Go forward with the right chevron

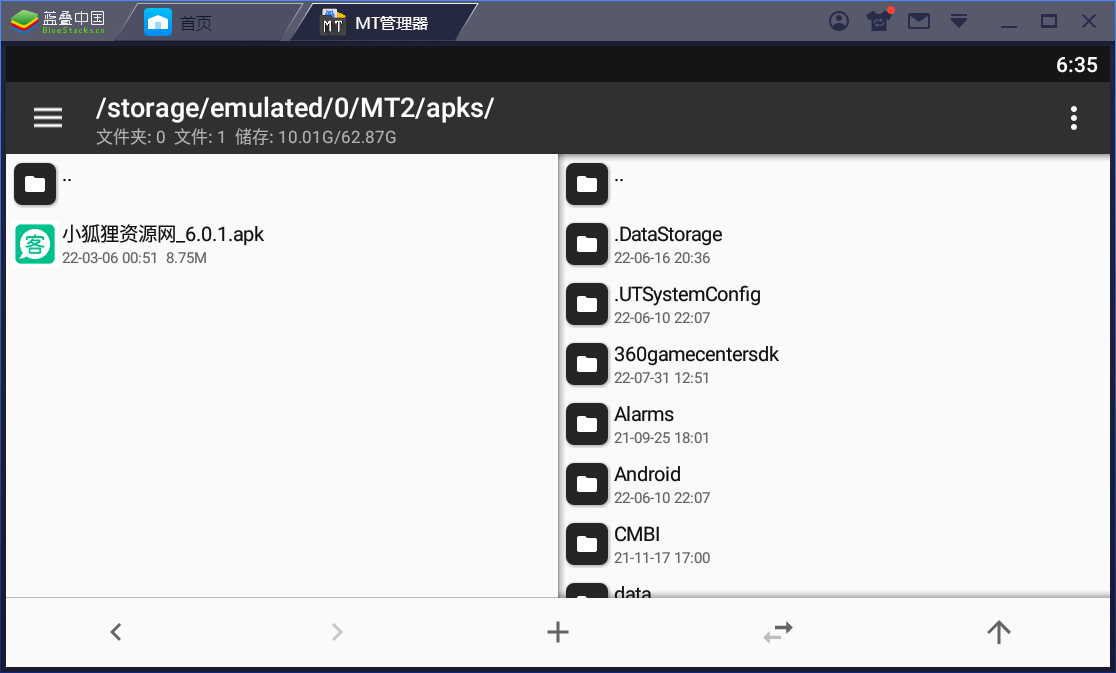(337, 632)
